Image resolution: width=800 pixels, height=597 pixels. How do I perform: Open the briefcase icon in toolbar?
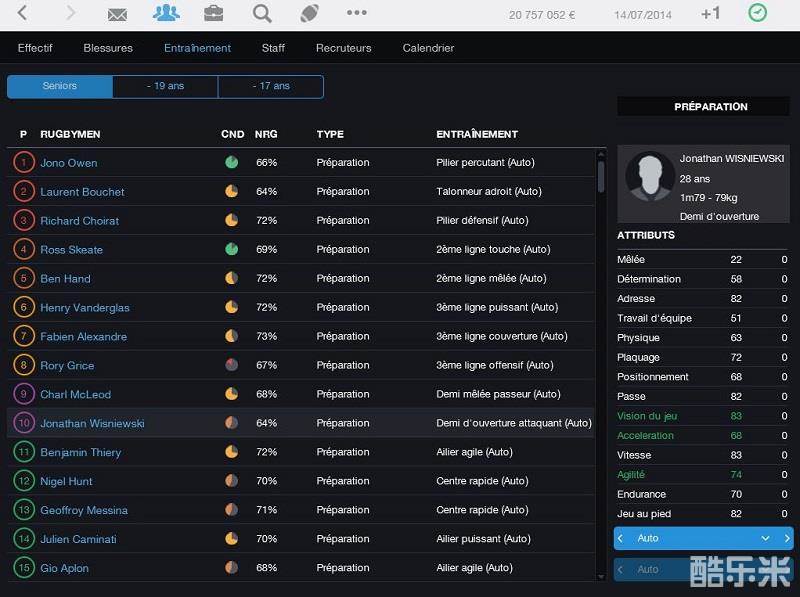[214, 13]
